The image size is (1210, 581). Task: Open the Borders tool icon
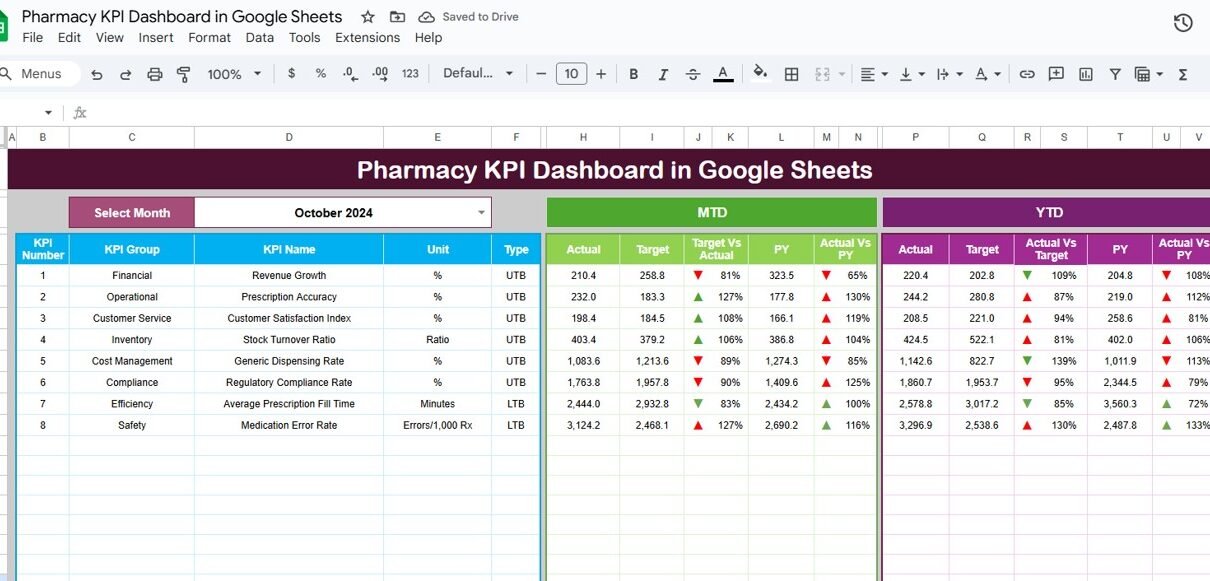click(791, 74)
